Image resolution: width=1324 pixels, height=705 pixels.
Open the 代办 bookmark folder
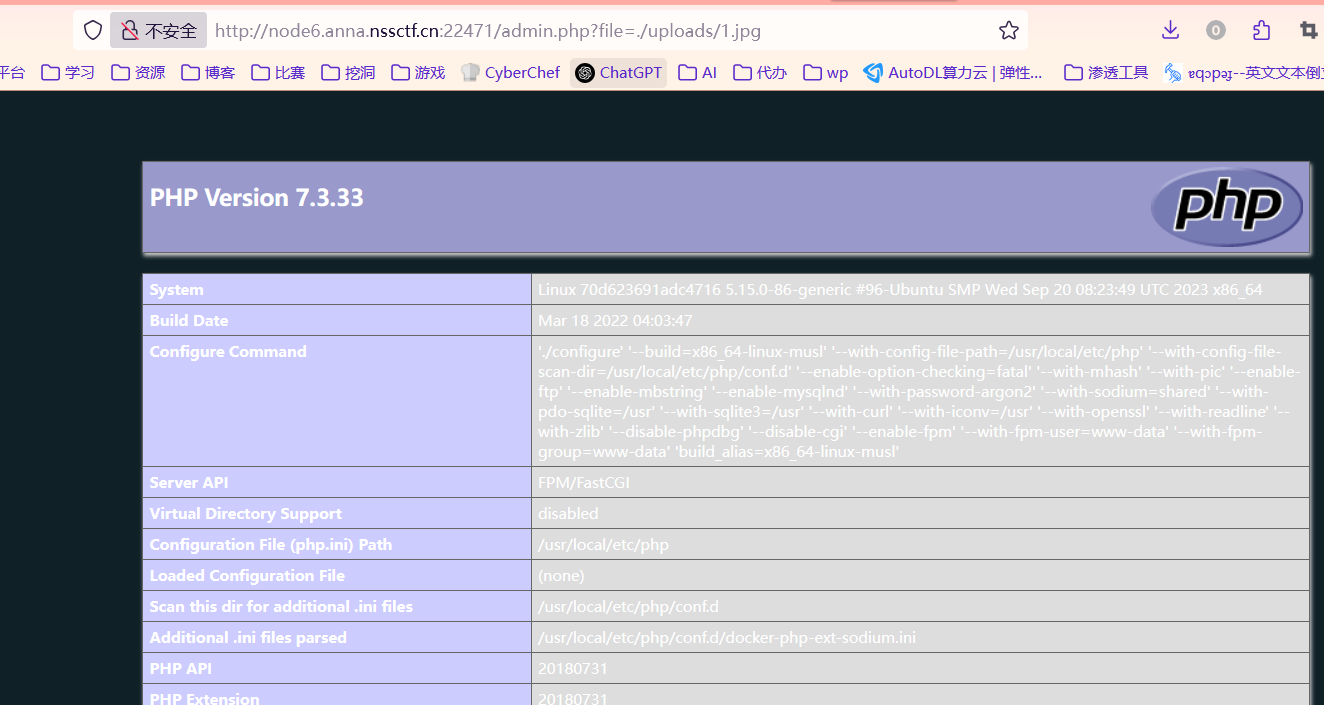click(760, 72)
